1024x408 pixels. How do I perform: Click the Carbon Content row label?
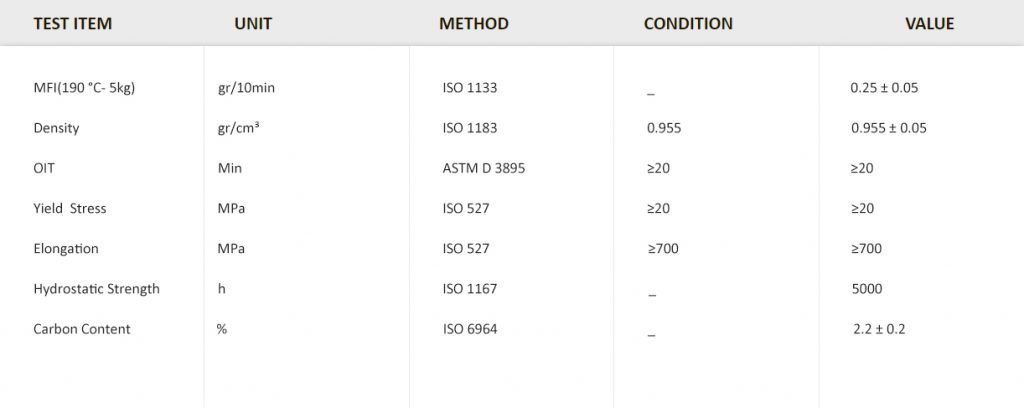click(82, 329)
